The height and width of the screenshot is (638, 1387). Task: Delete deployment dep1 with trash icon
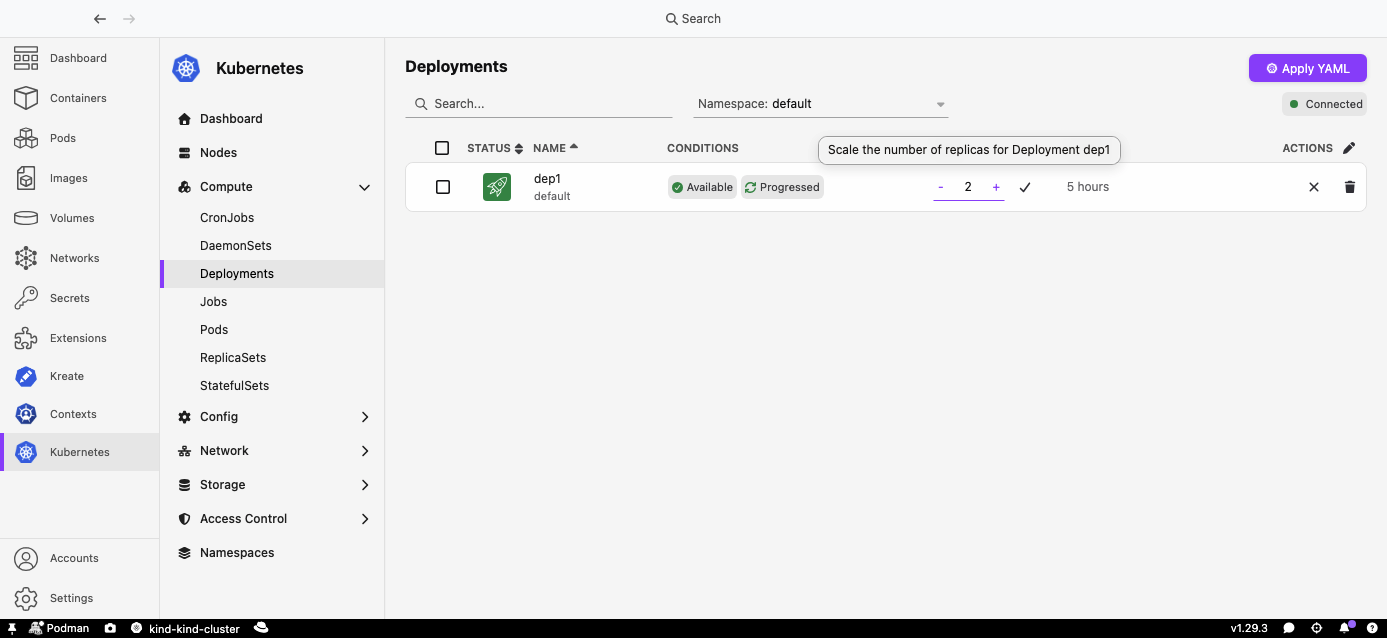1350,187
